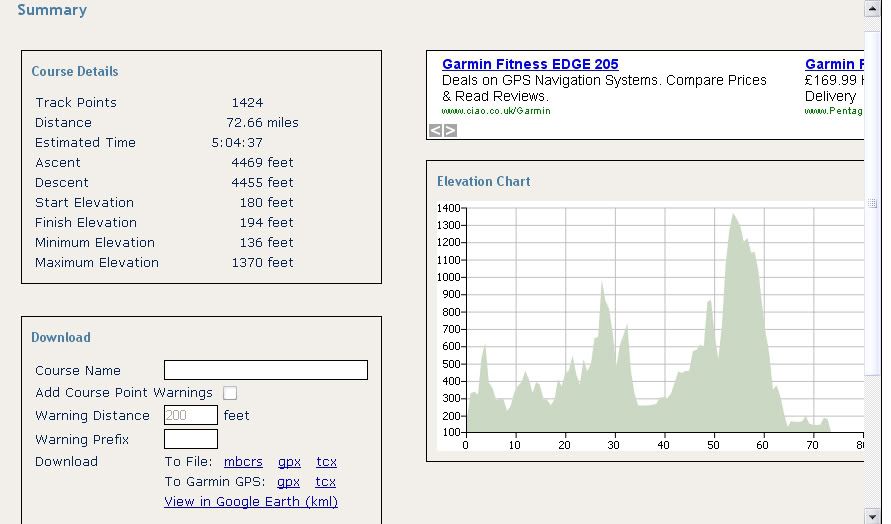Click the Warning Distance field
This screenshot has height=524, width=891.
click(191, 415)
